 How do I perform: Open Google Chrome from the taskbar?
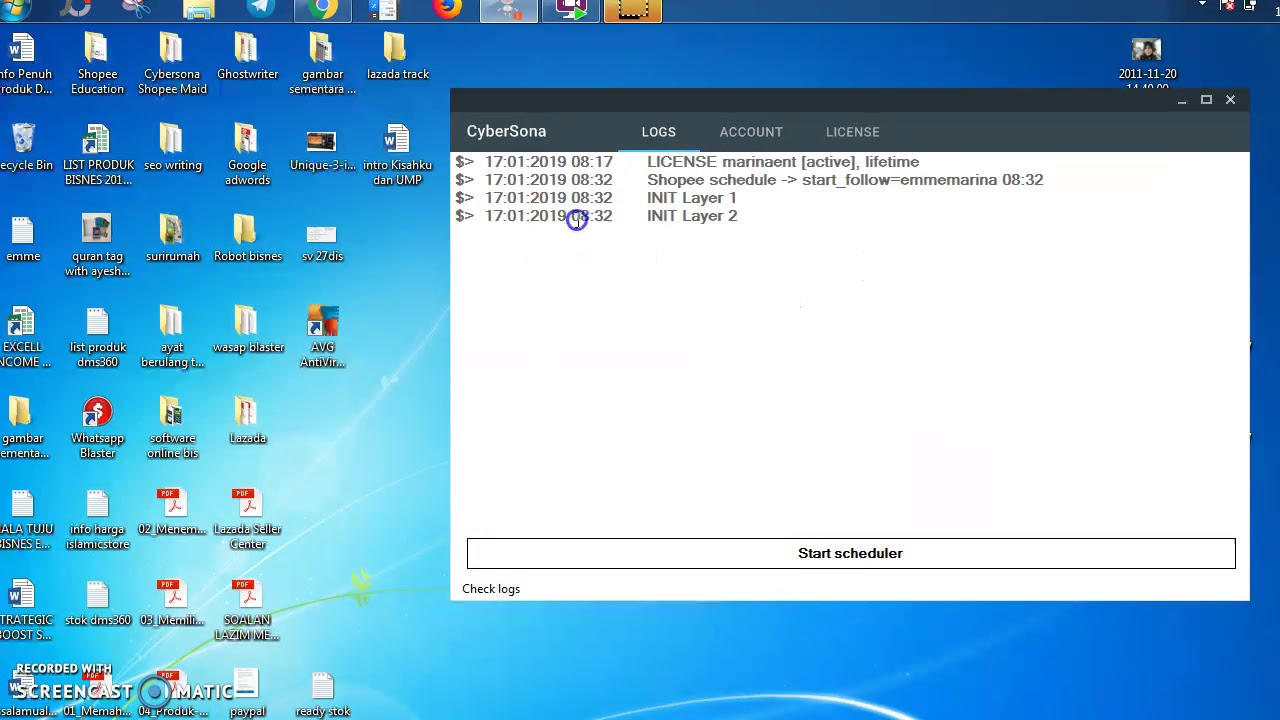click(322, 10)
